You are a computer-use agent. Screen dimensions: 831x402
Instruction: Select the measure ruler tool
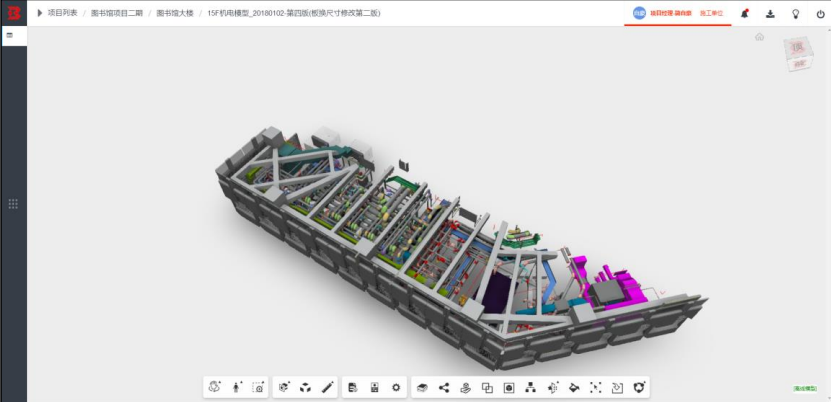pyautogui.click(x=327, y=387)
